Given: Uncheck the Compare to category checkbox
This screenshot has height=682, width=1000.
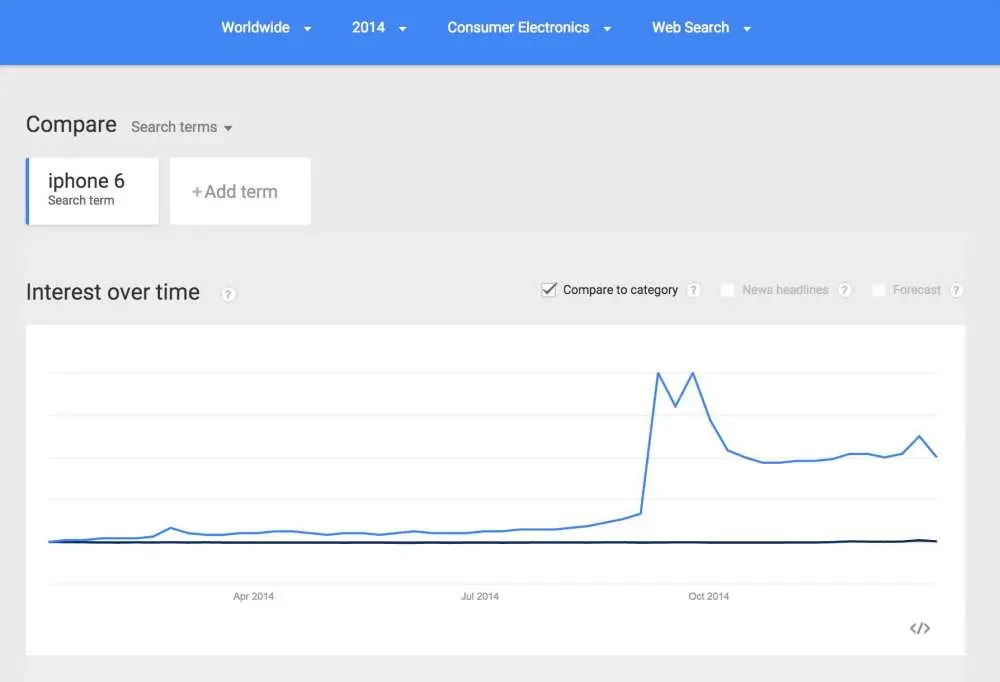Looking at the screenshot, I should 548,290.
